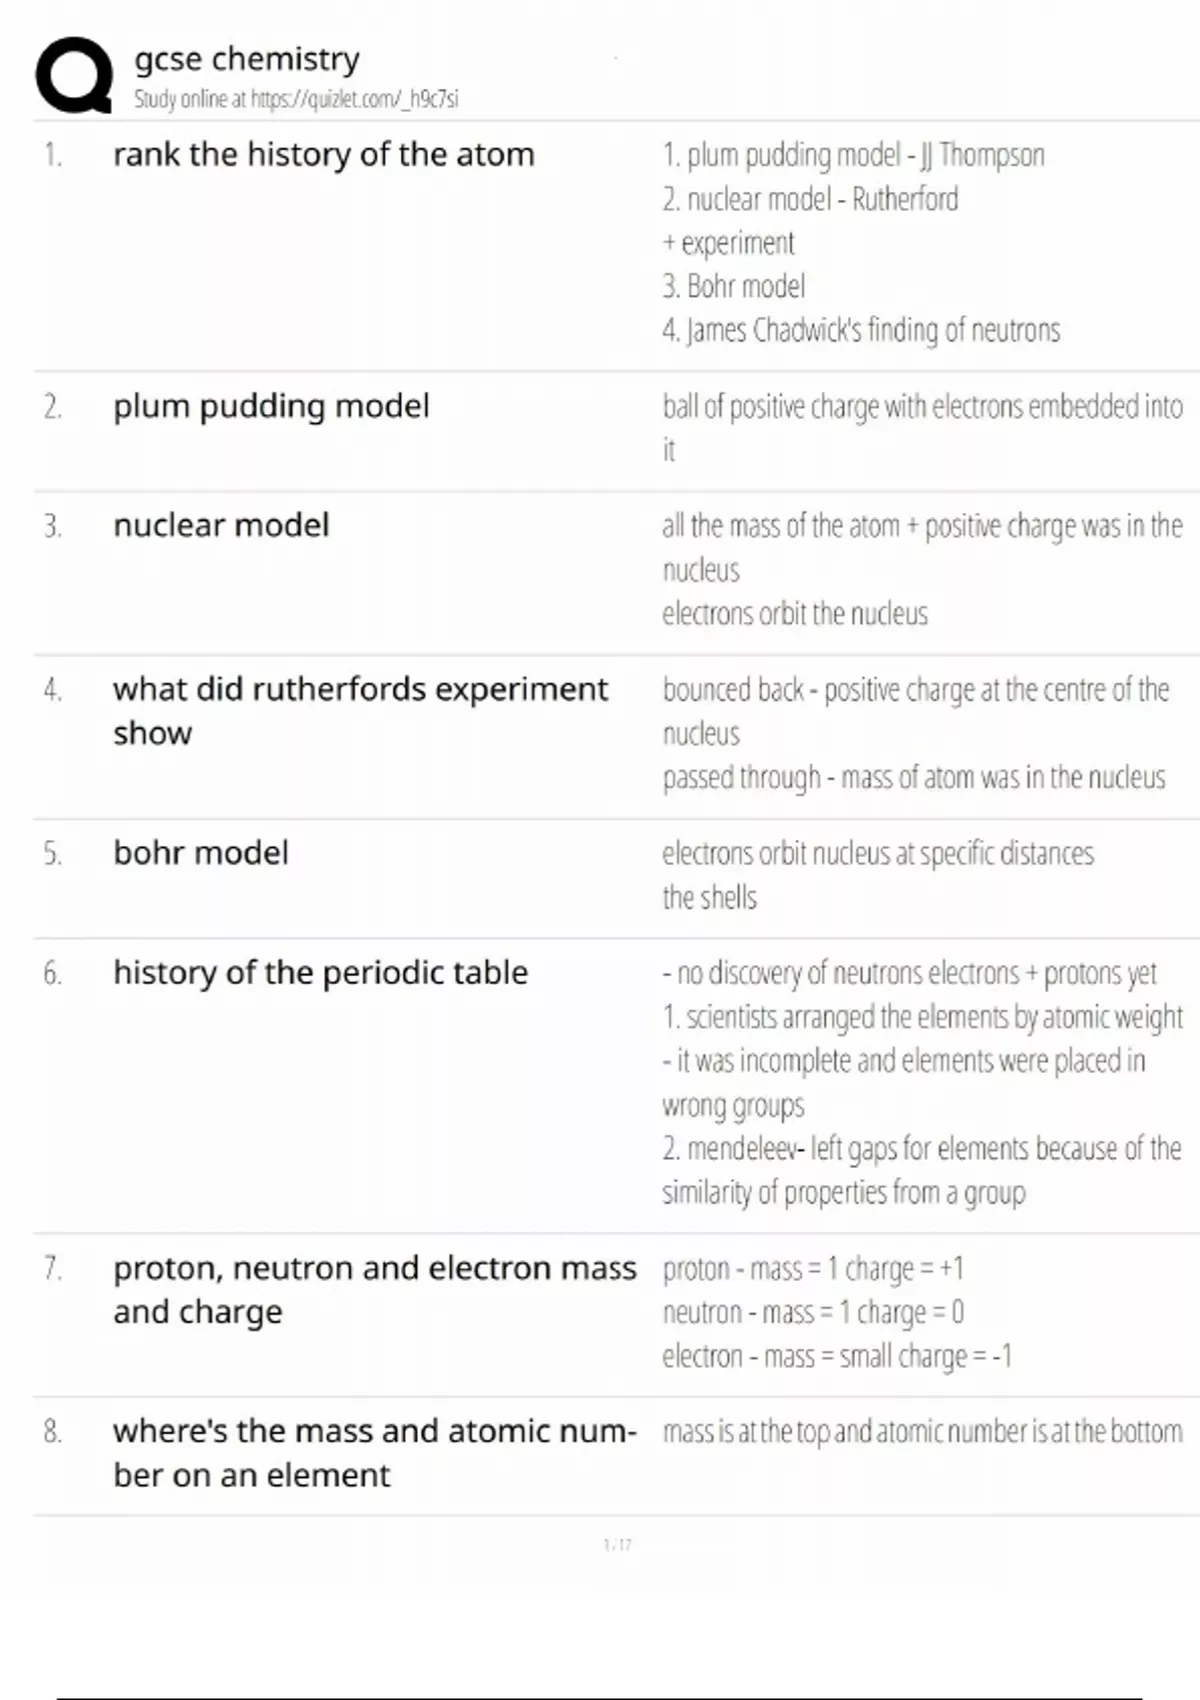This screenshot has width=1200, height=1700.
Task: Click the "plum pudding model" term
Action: coord(271,407)
